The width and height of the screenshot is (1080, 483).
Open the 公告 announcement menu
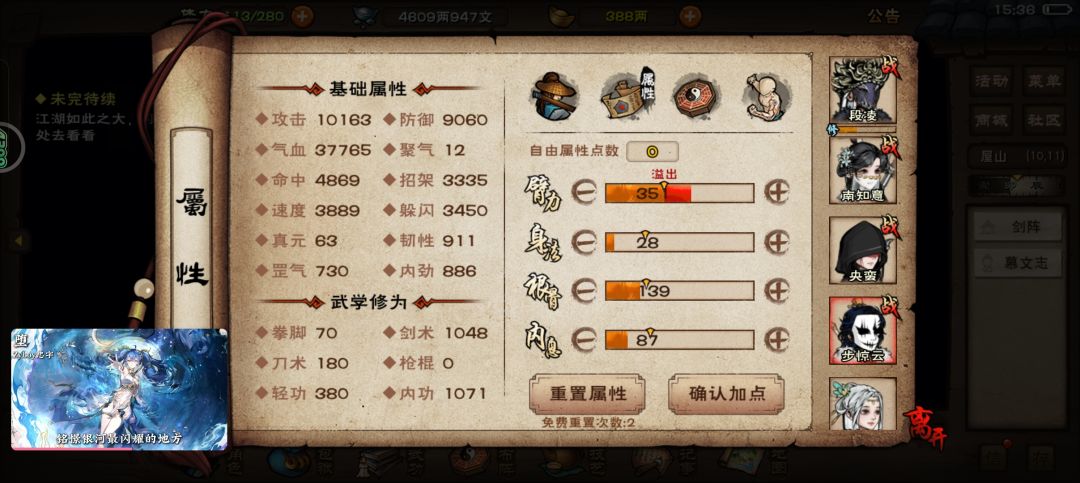point(884,16)
